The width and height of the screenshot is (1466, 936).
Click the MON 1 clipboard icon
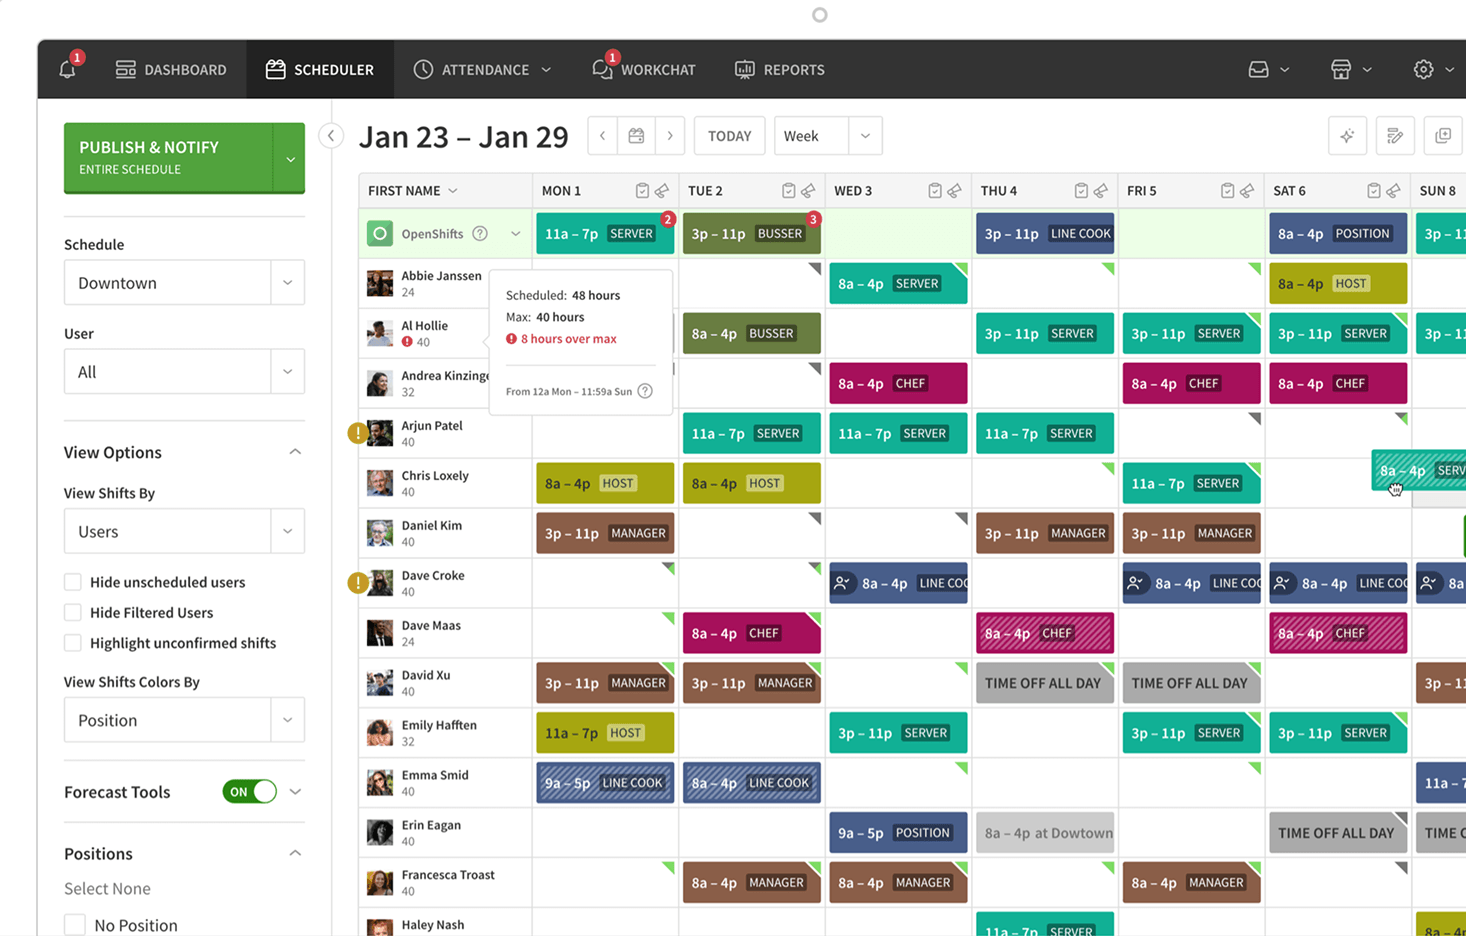tap(642, 191)
